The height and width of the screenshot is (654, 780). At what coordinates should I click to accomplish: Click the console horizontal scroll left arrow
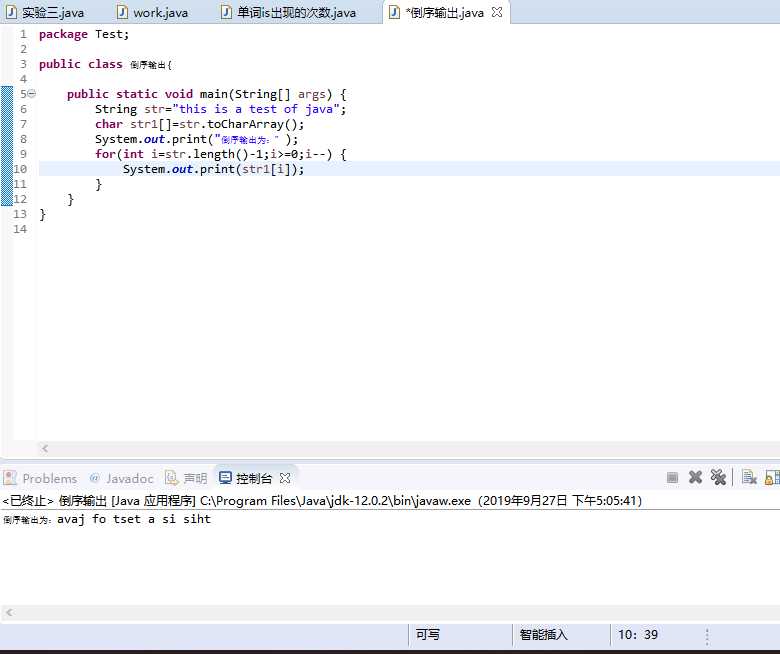(9, 613)
